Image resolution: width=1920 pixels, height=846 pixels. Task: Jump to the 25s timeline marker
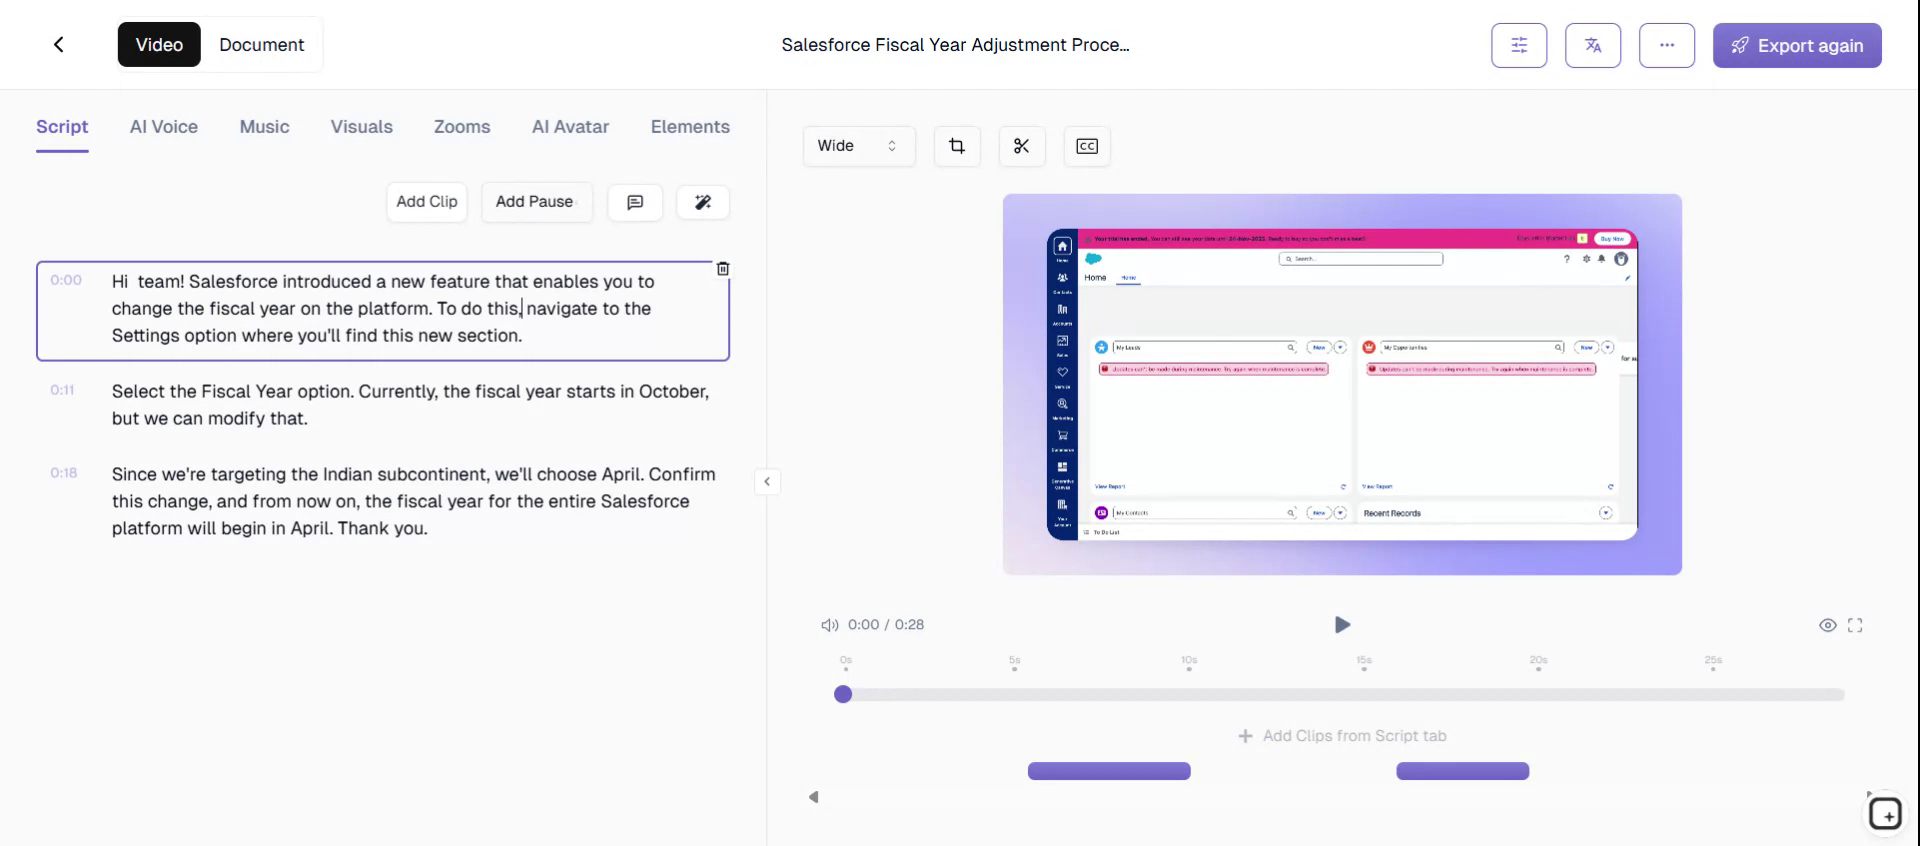click(1713, 662)
